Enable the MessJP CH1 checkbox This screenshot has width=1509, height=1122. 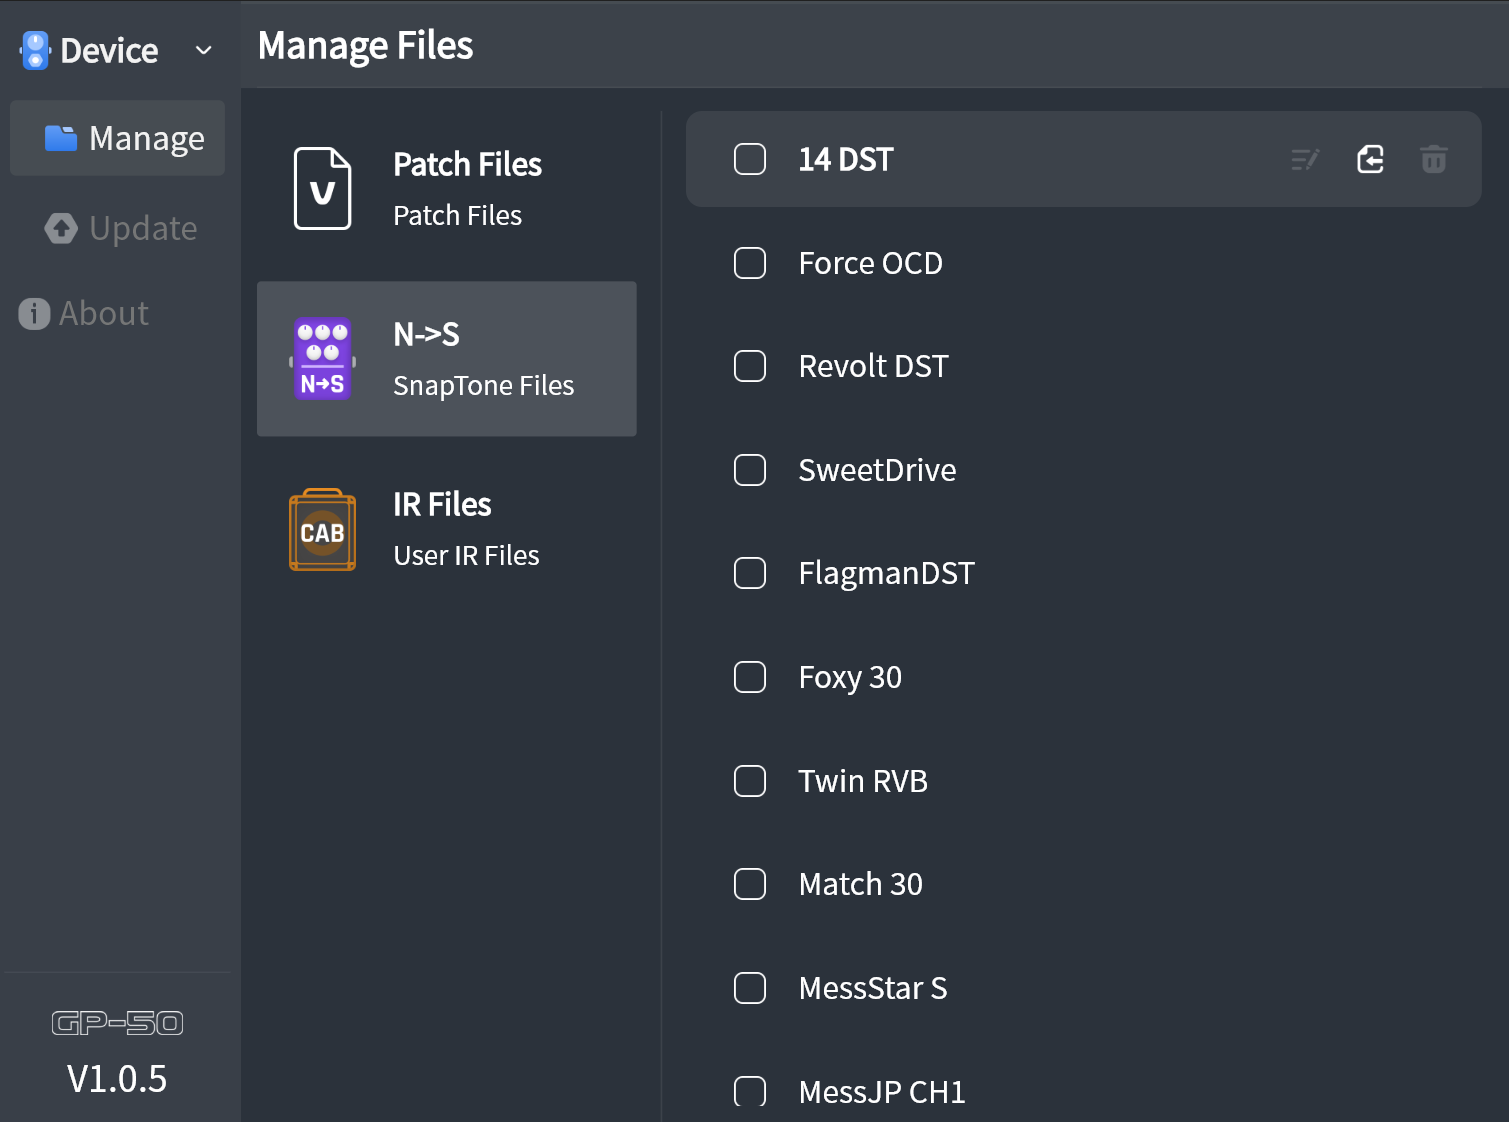click(x=749, y=1091)
